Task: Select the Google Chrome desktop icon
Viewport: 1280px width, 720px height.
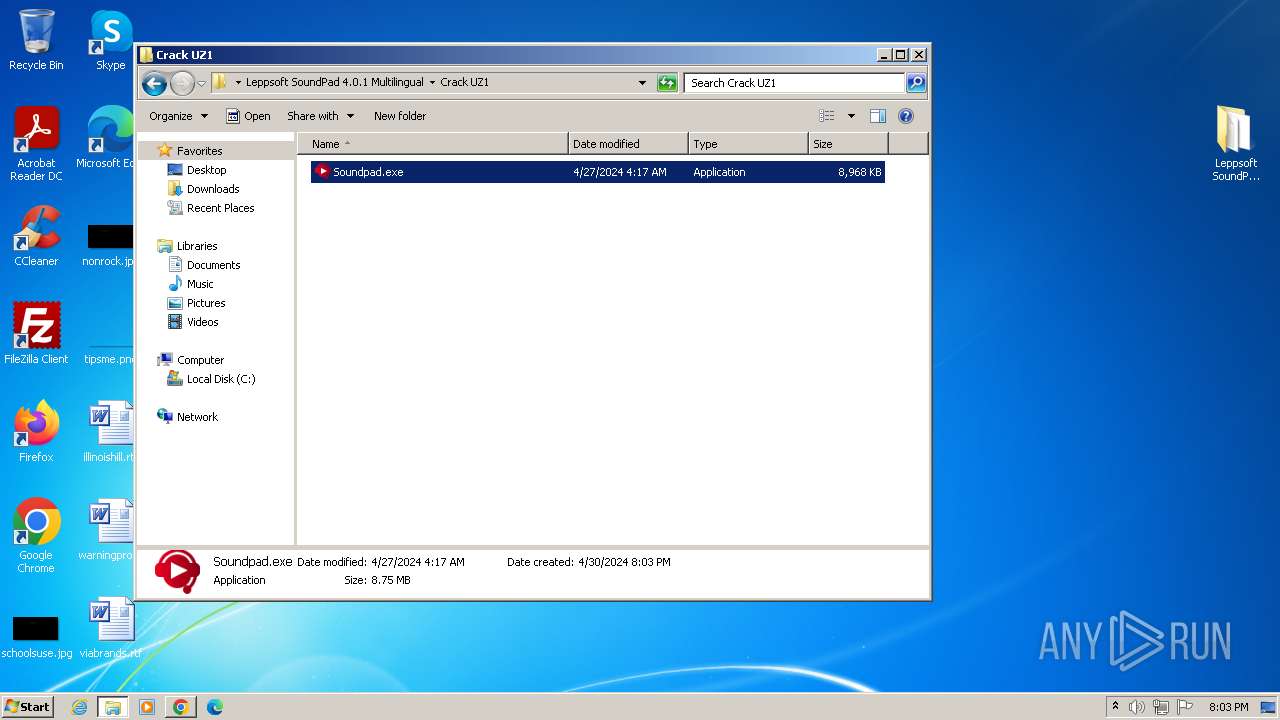Action: [x=36, y=536]
